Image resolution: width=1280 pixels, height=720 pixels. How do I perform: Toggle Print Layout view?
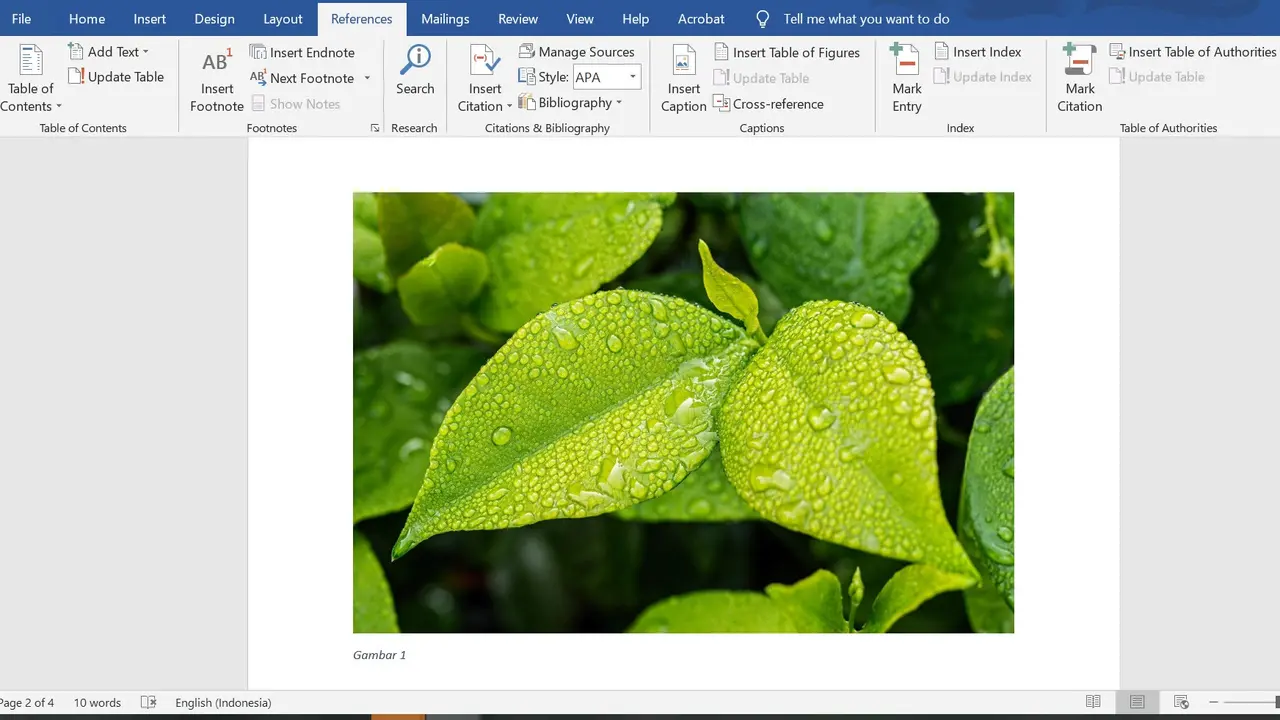[x=1137, y=702]
